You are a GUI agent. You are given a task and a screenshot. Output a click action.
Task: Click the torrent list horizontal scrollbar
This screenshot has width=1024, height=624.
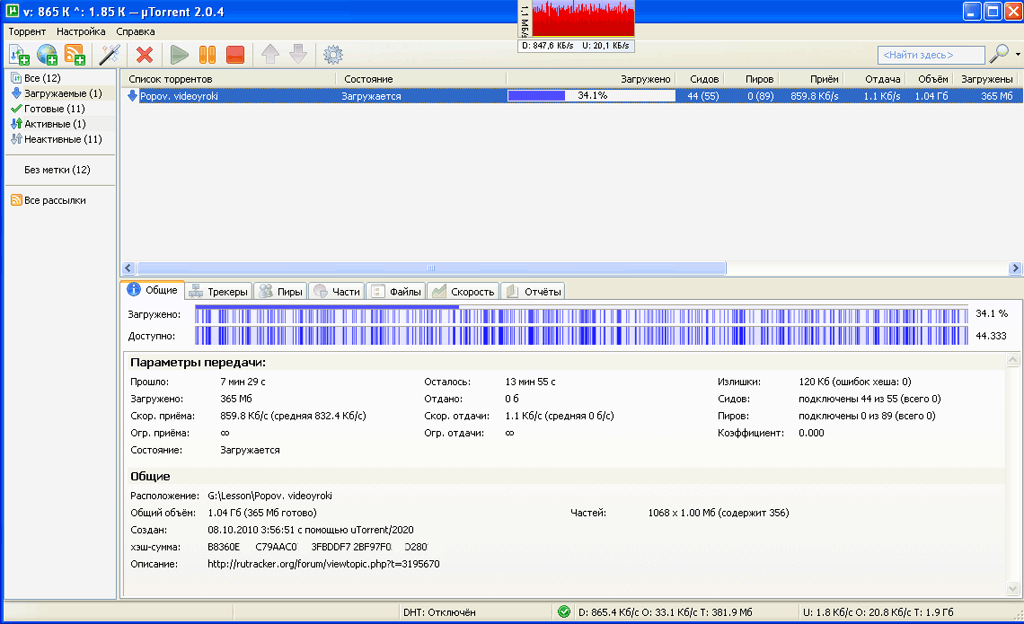(x=432, y=268)
